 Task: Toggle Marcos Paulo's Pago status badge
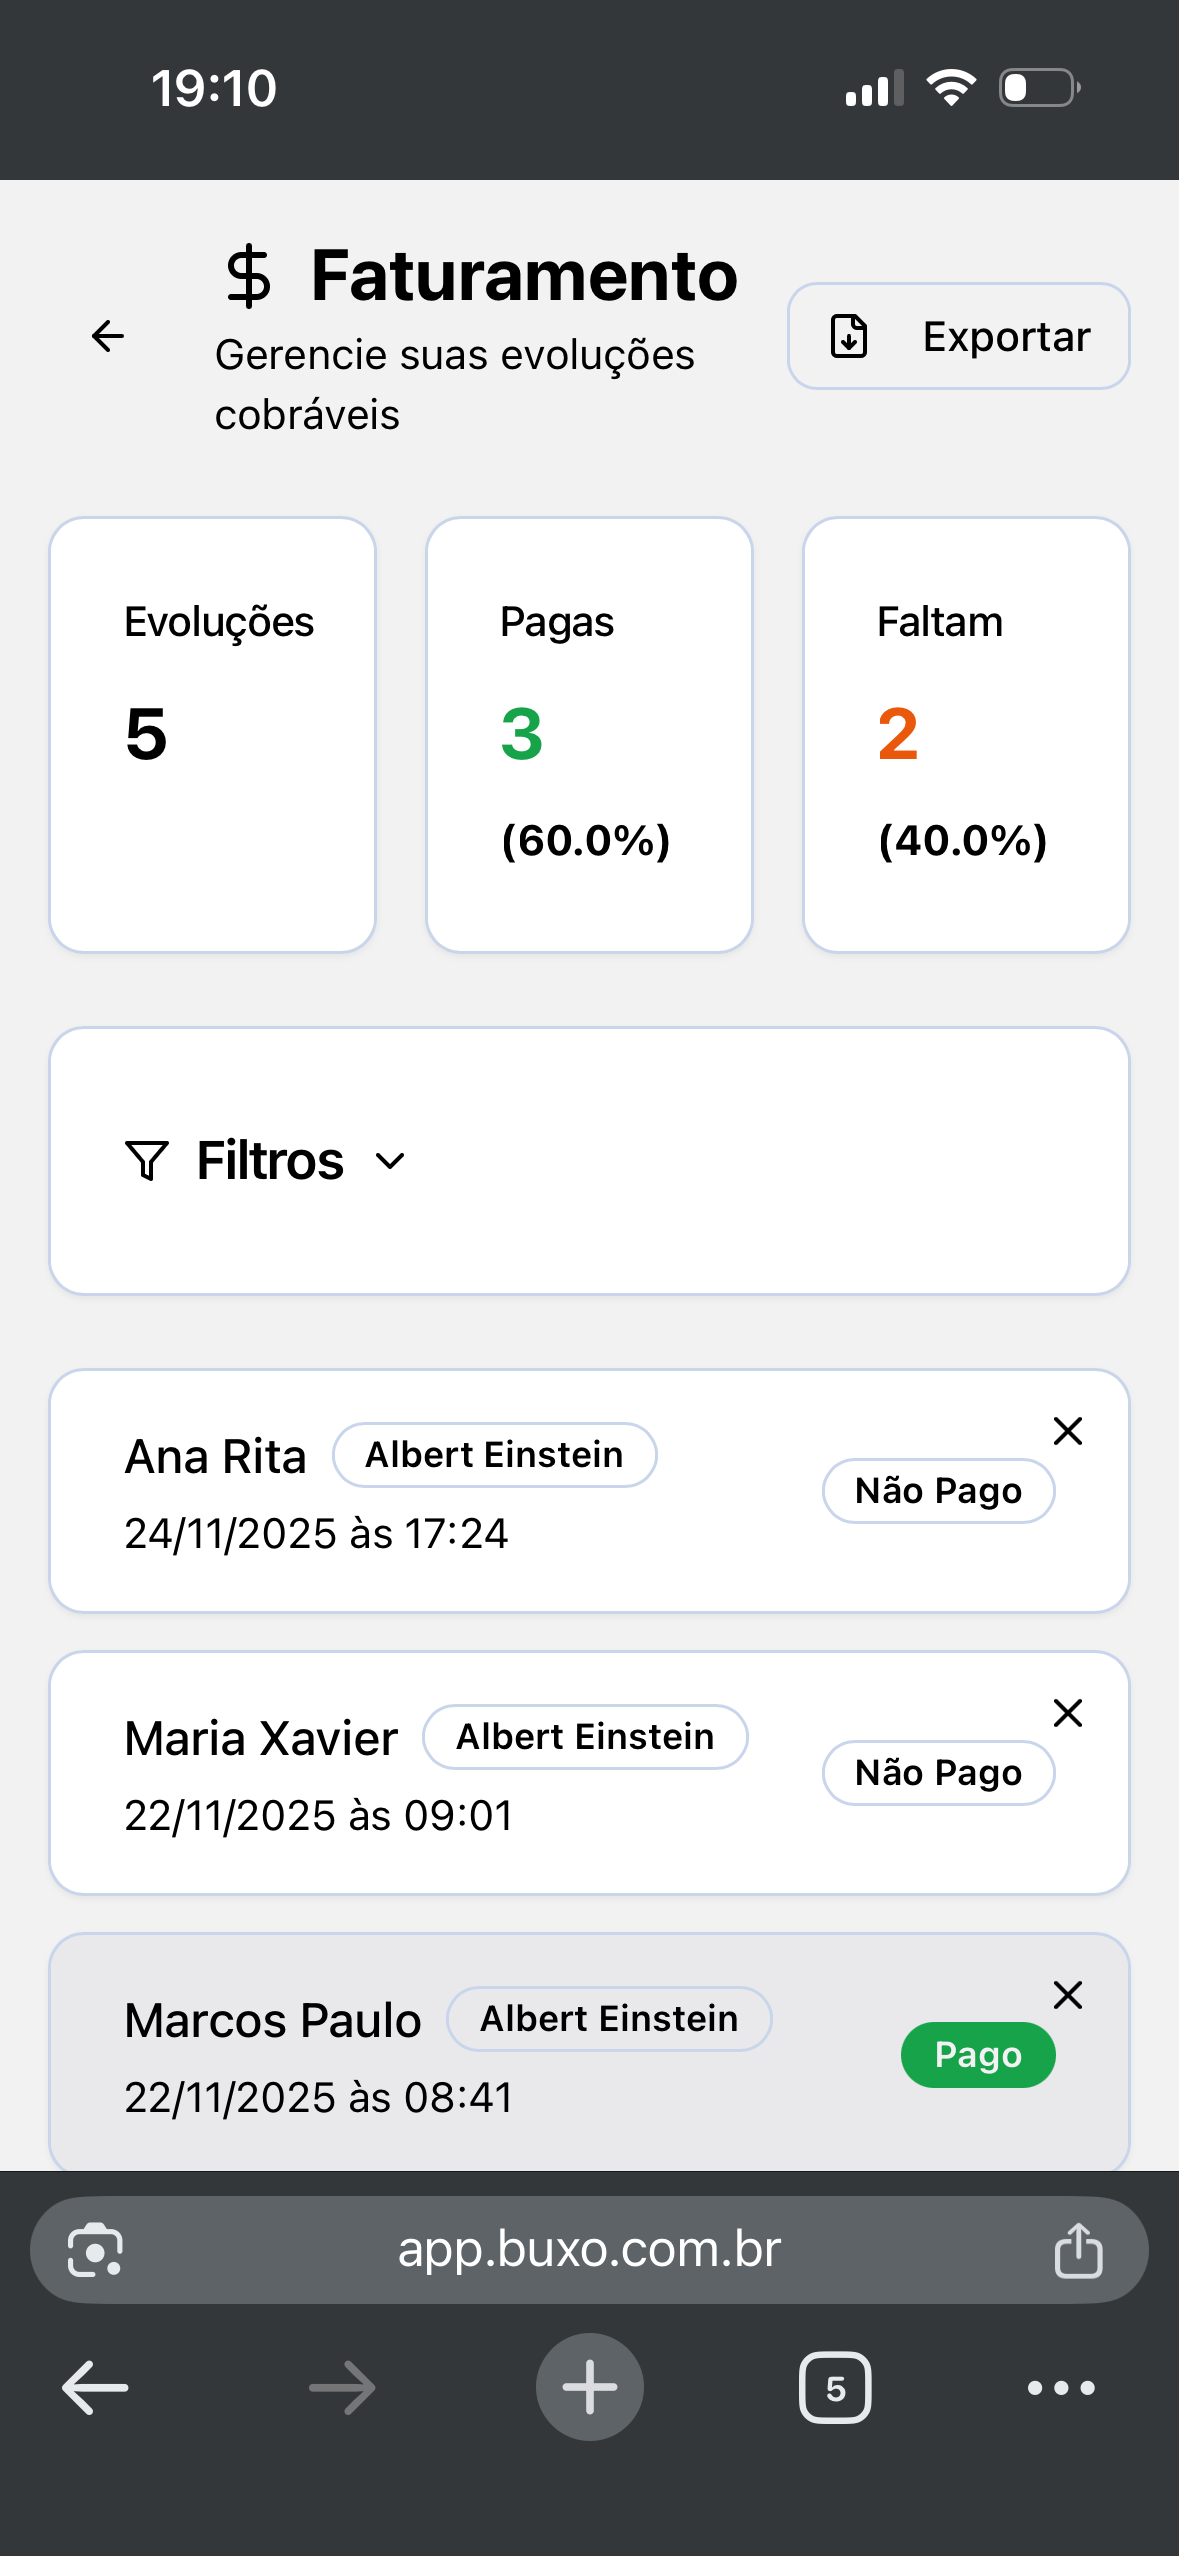tap(977, 2055)
